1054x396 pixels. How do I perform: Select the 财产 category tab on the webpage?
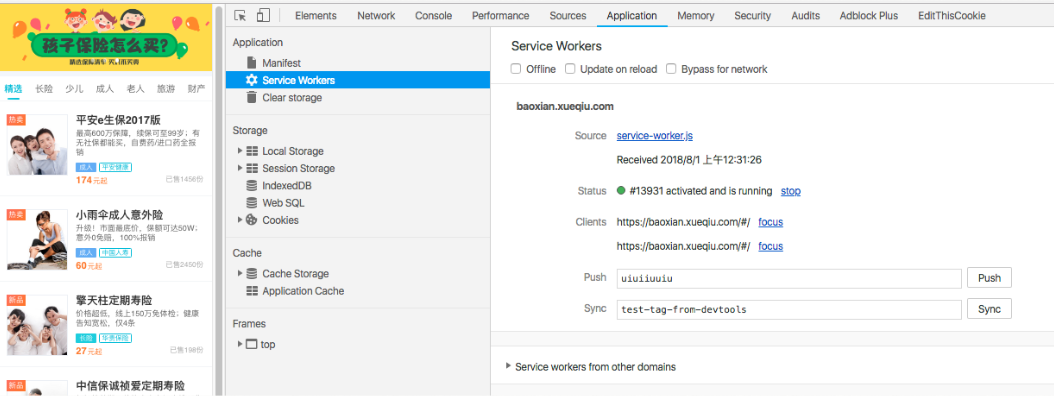click(196, 88)
